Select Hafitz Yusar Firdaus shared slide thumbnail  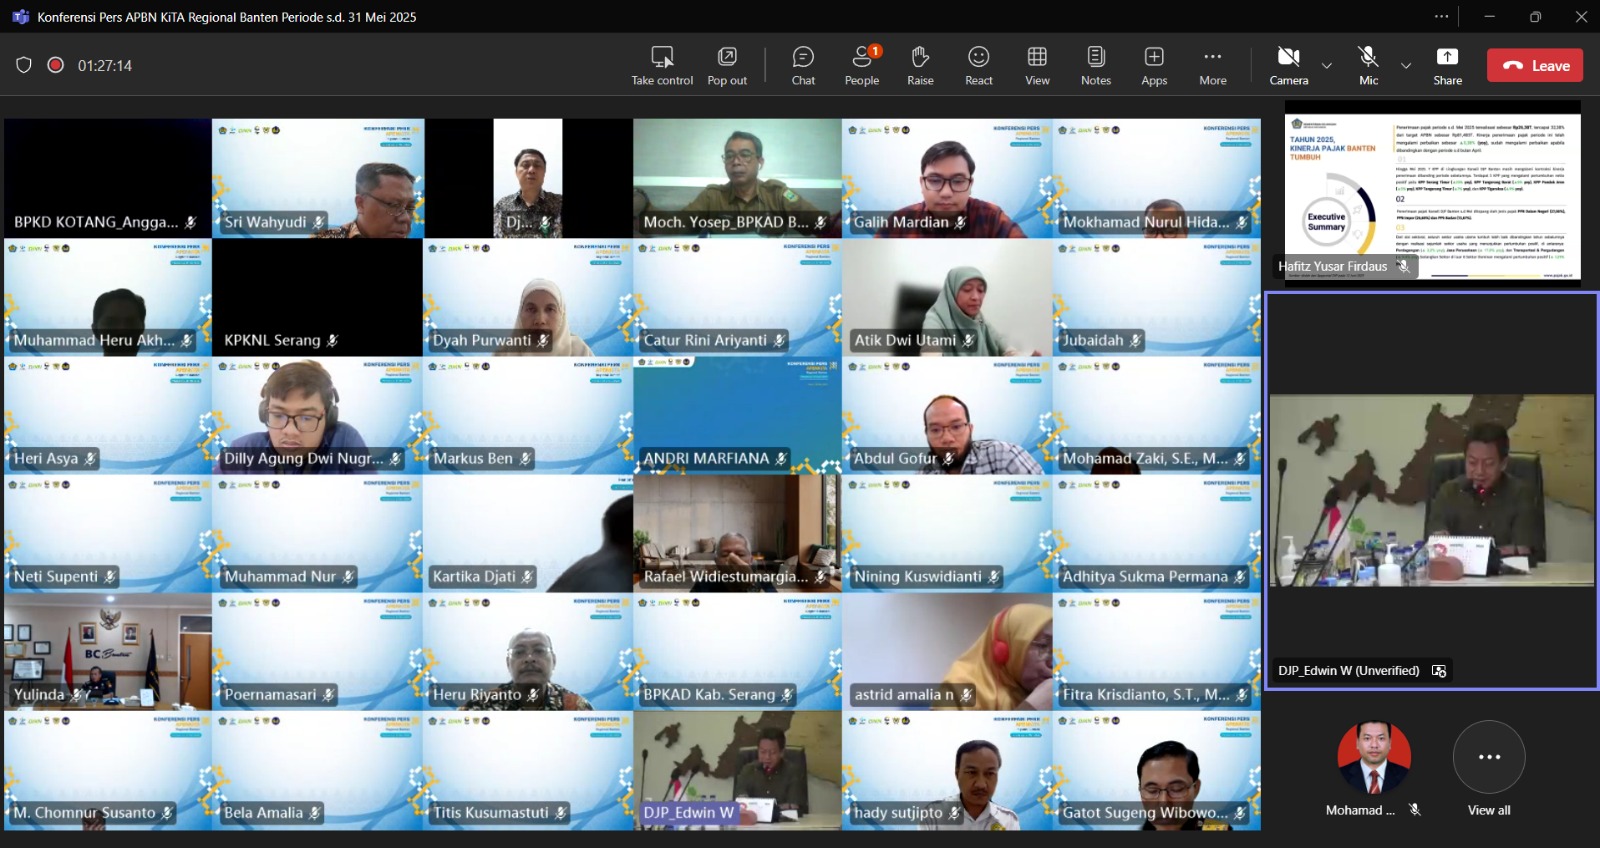(1432, 192)
